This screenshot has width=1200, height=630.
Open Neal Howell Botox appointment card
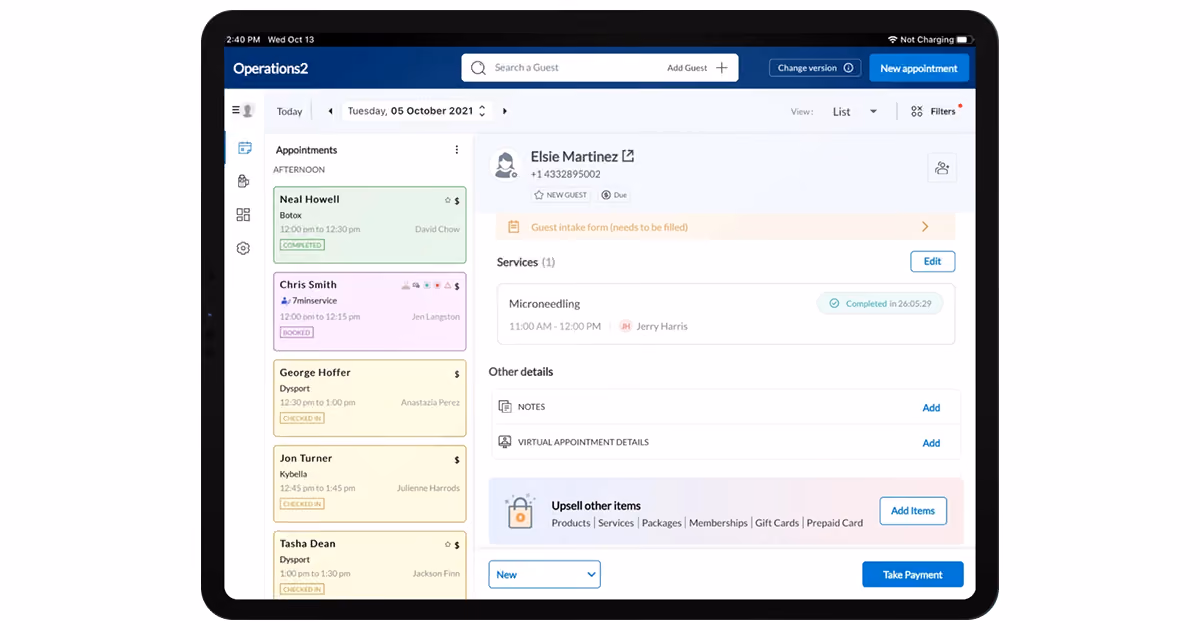click(370, 225)
